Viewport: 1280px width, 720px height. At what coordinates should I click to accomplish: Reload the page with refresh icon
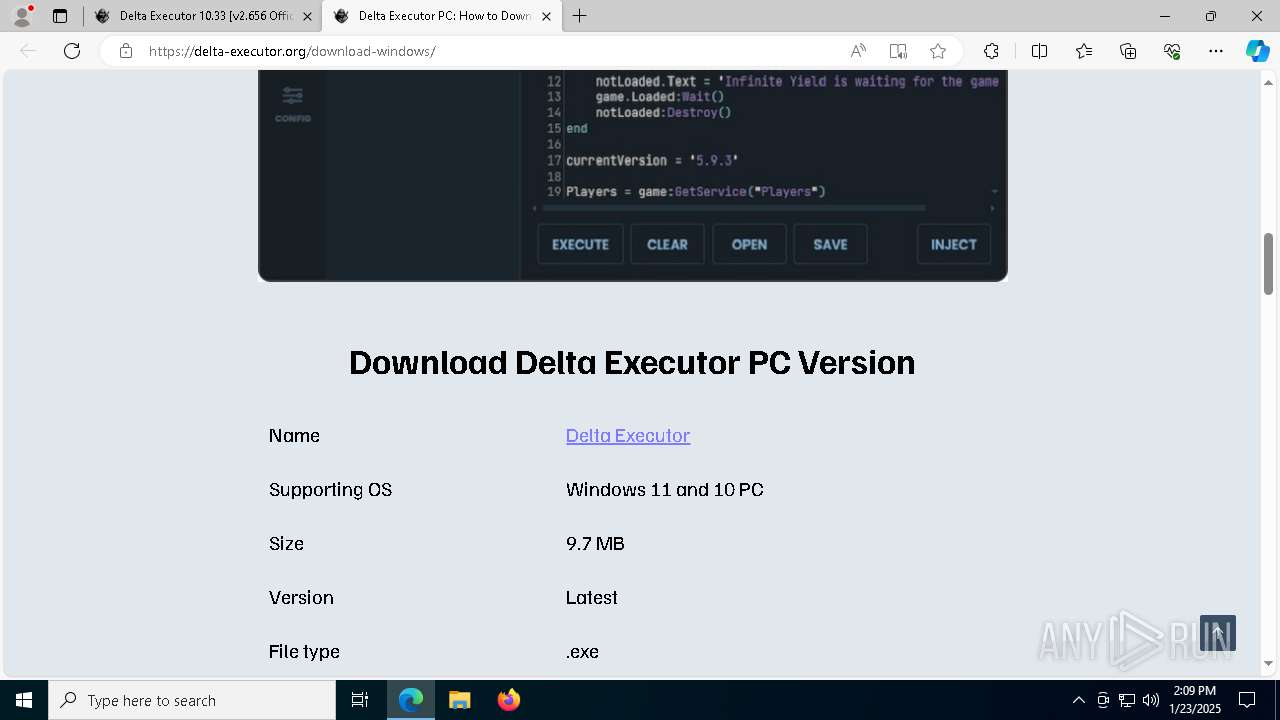click(x=72, y=51)
